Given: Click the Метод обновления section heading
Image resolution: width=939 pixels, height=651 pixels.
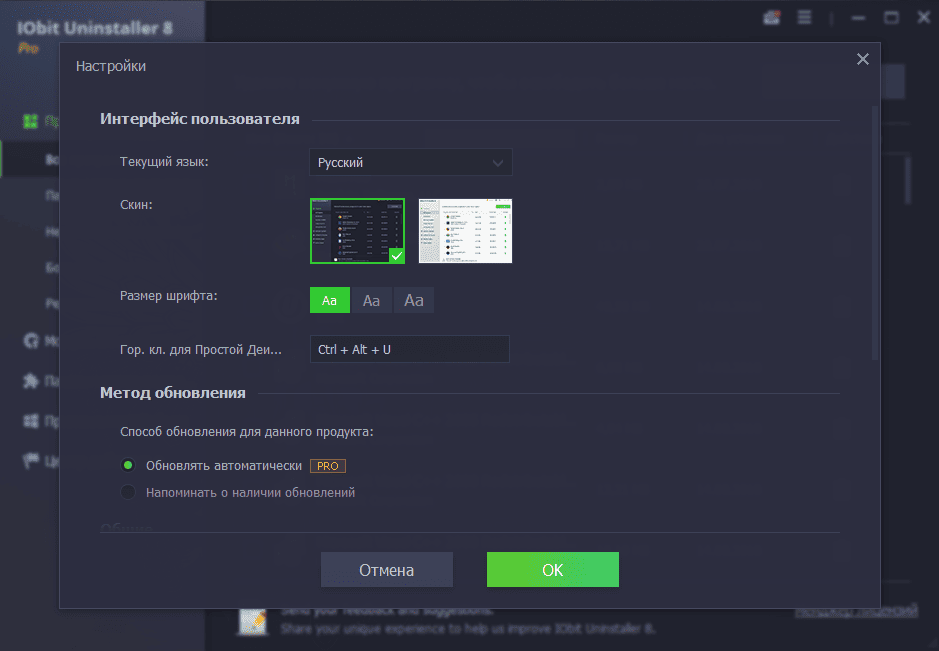Looking at the screenshot, I should coord(172,392).
